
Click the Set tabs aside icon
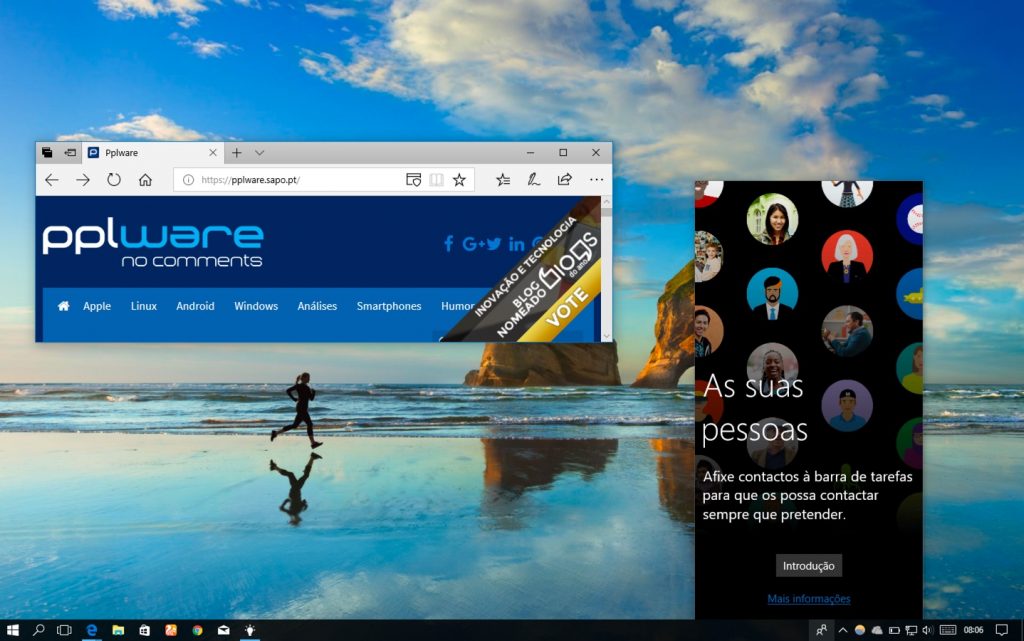(49, 152)
